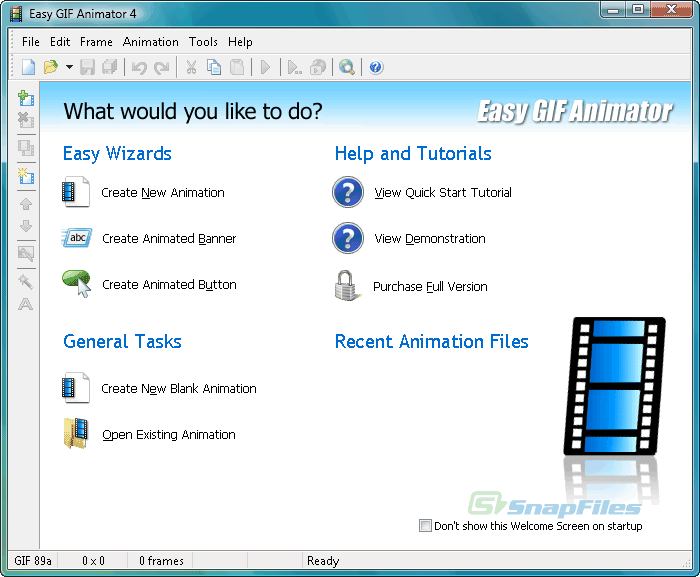Click the GIF 89a status bar entry
Screen dimensions: 700x577
point(33,561)
